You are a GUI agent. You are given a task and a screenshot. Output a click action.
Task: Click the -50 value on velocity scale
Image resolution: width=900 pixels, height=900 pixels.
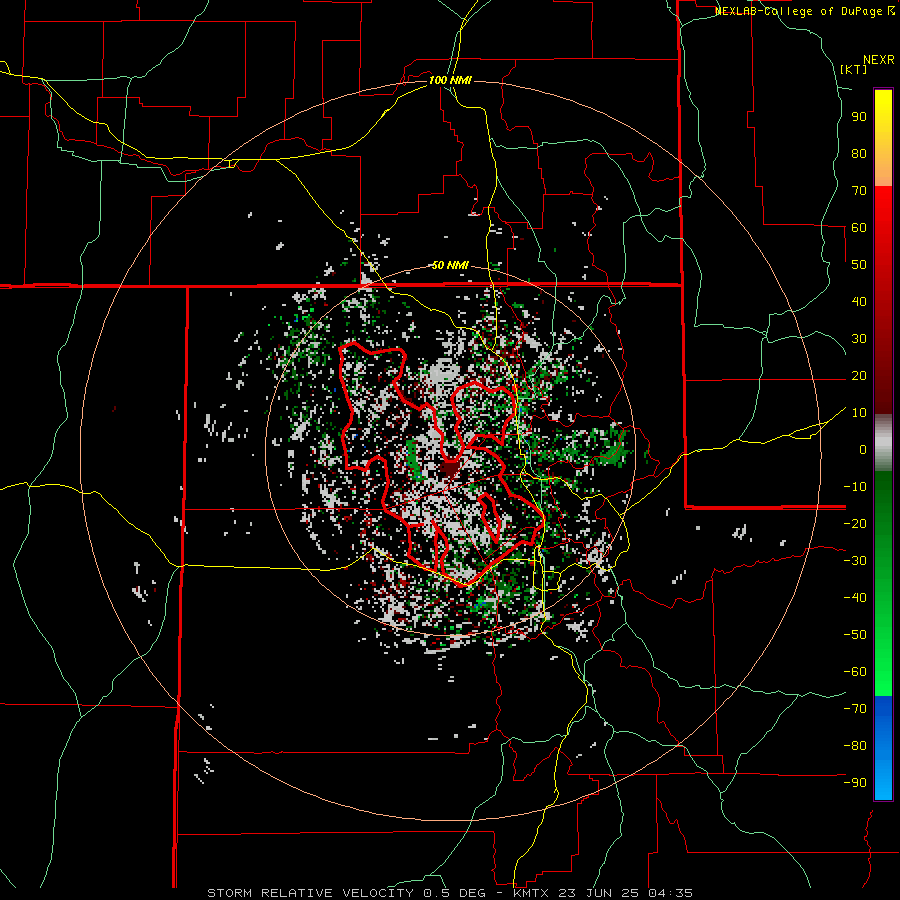(855, 634)
